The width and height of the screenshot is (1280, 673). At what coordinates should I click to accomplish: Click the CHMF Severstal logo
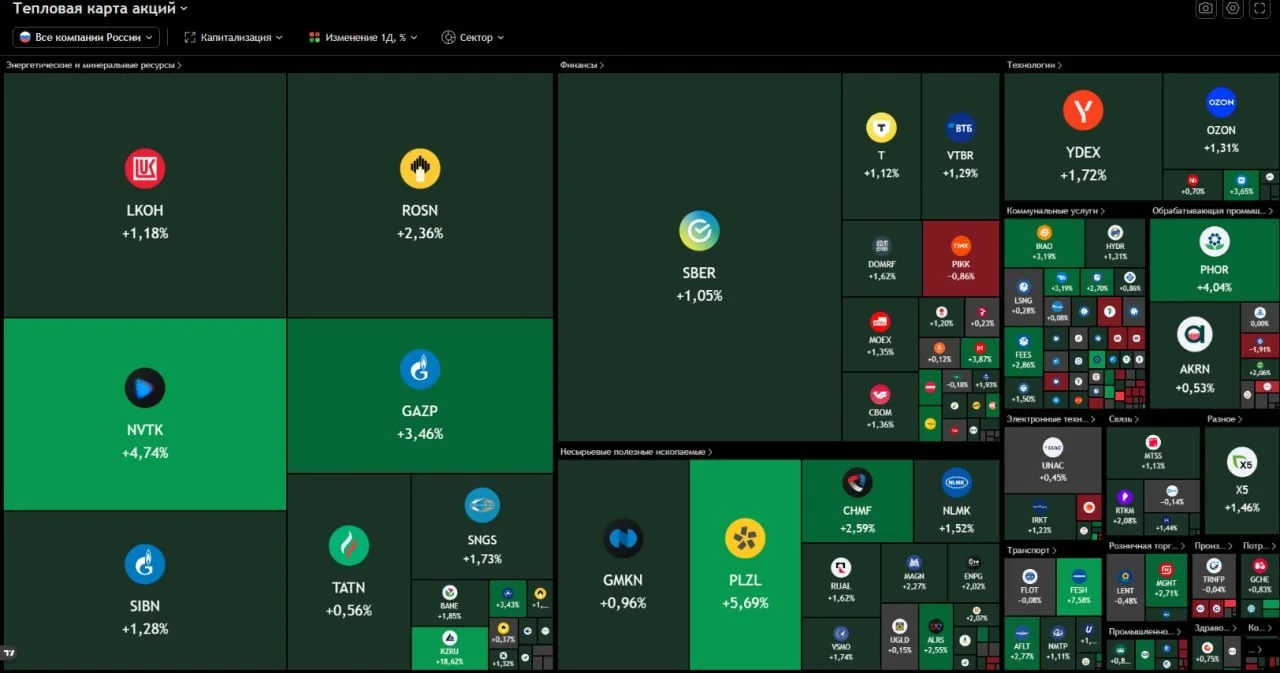click(857, 482)
